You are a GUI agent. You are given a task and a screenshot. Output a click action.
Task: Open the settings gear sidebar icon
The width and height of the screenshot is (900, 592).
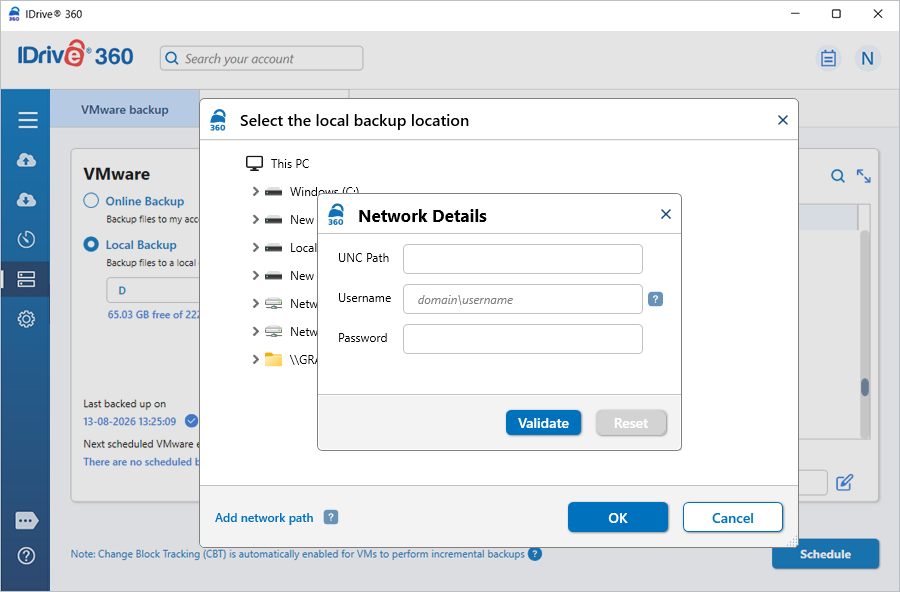point(26,319)
